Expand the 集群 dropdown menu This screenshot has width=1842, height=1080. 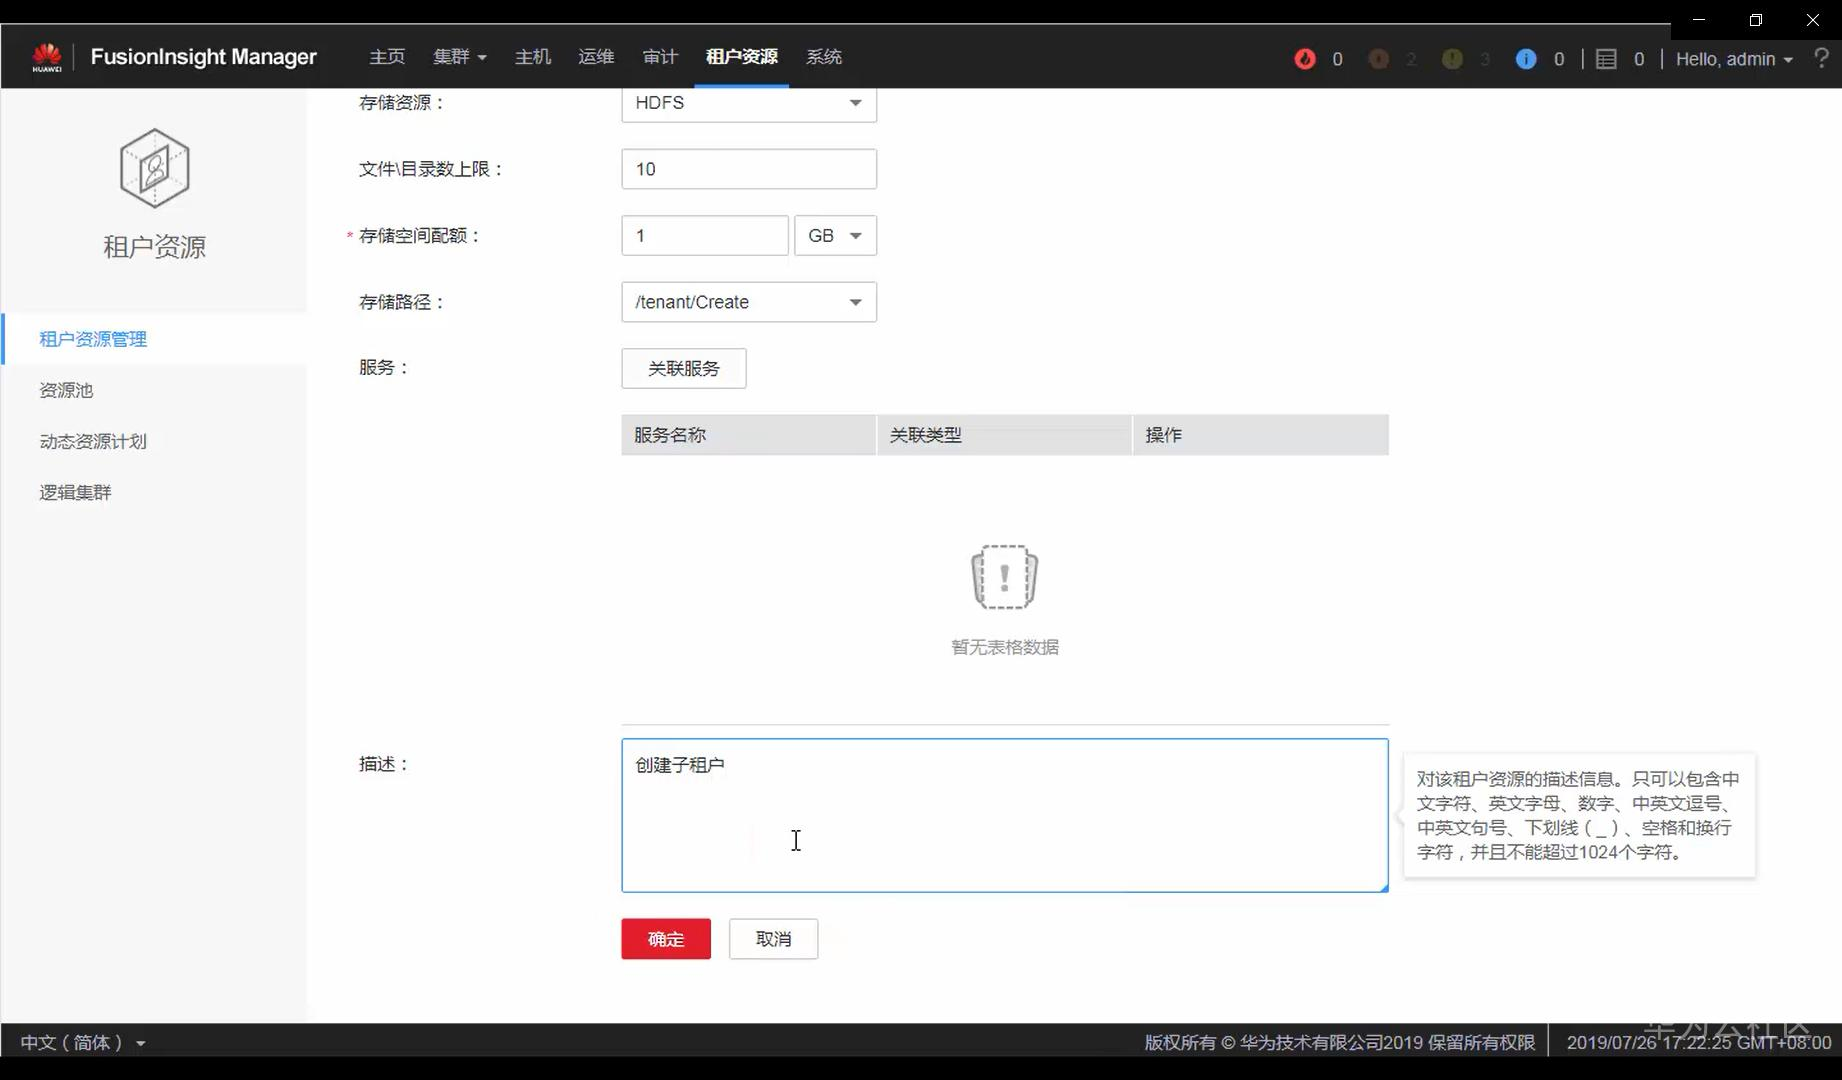[459, 57]
